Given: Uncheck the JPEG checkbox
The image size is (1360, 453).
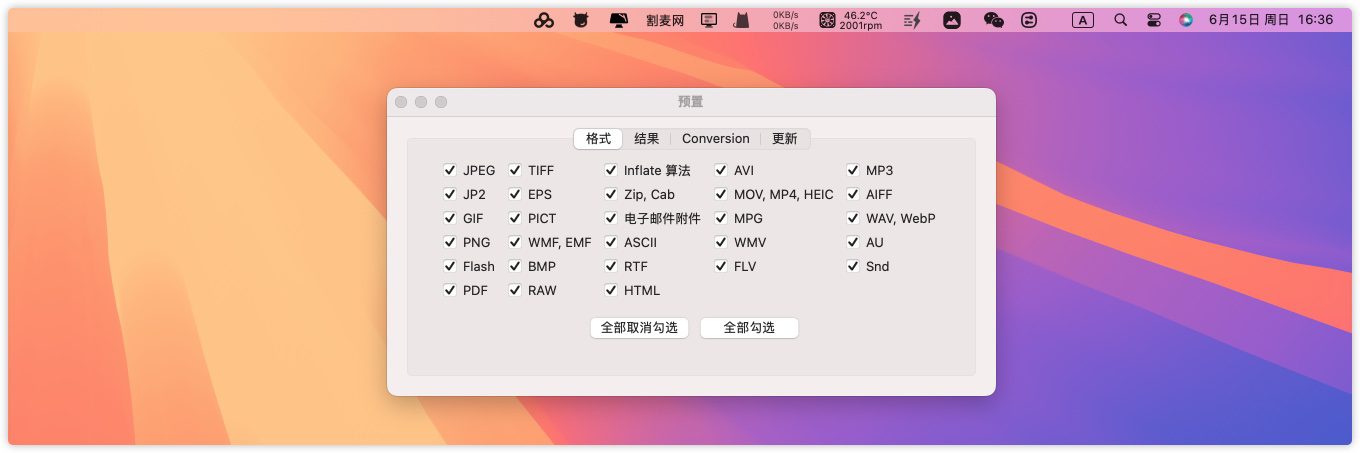Looking at the screenshot, I should [450, 170].
